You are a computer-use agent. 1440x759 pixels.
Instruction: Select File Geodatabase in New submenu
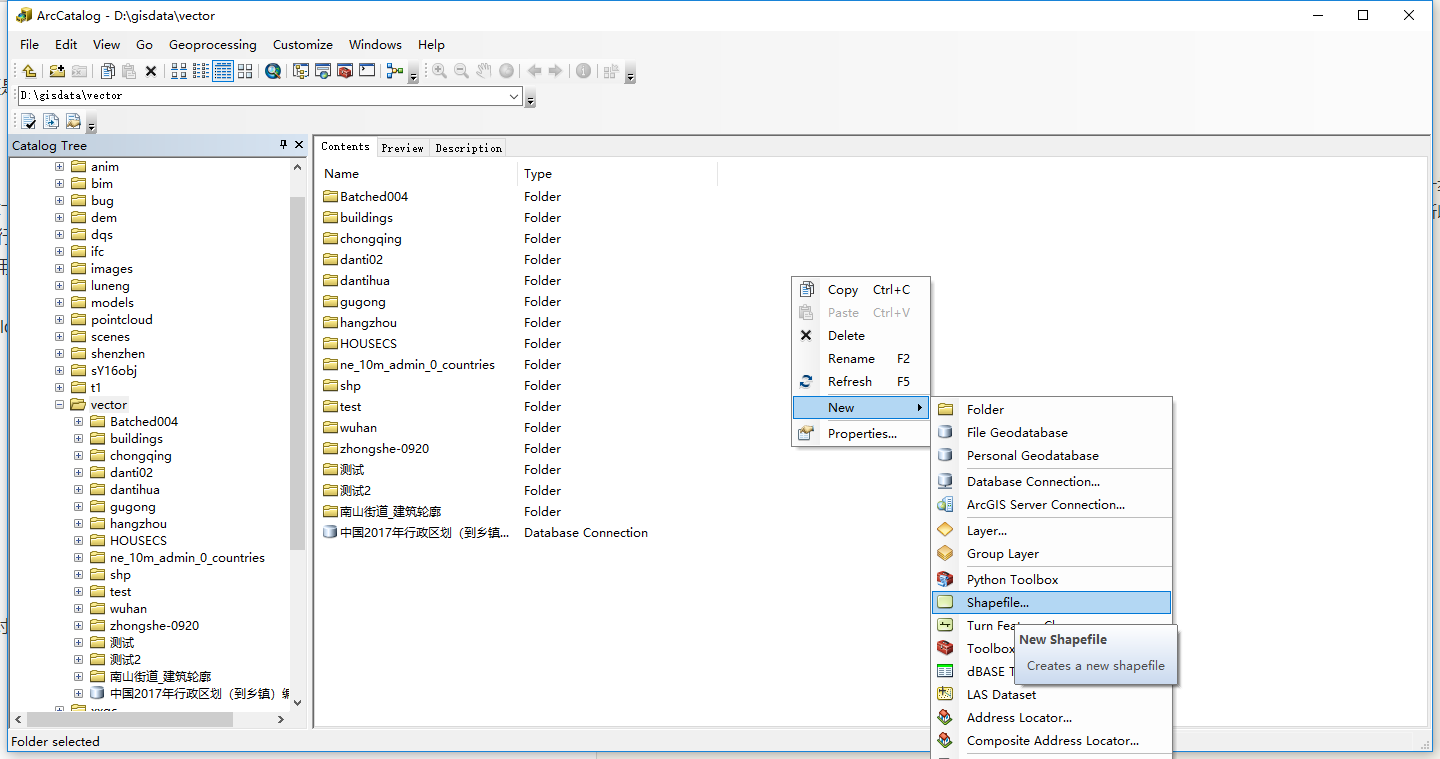(1051, 433)
